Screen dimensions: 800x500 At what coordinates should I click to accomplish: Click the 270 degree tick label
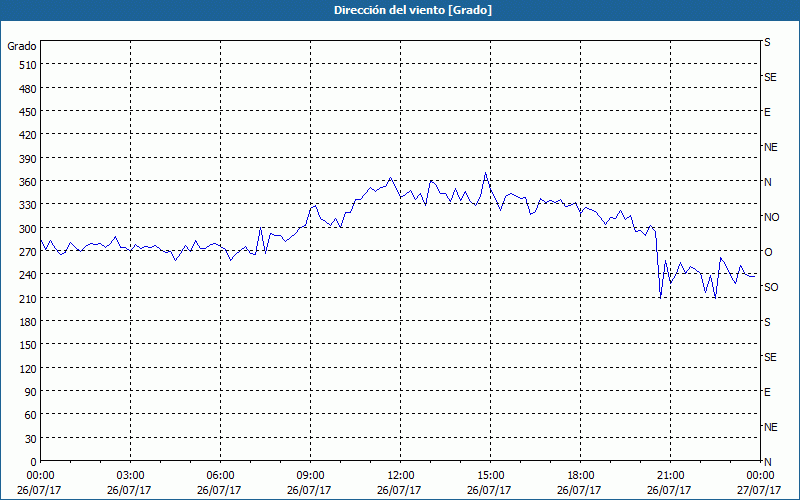[x=28, y=252]
